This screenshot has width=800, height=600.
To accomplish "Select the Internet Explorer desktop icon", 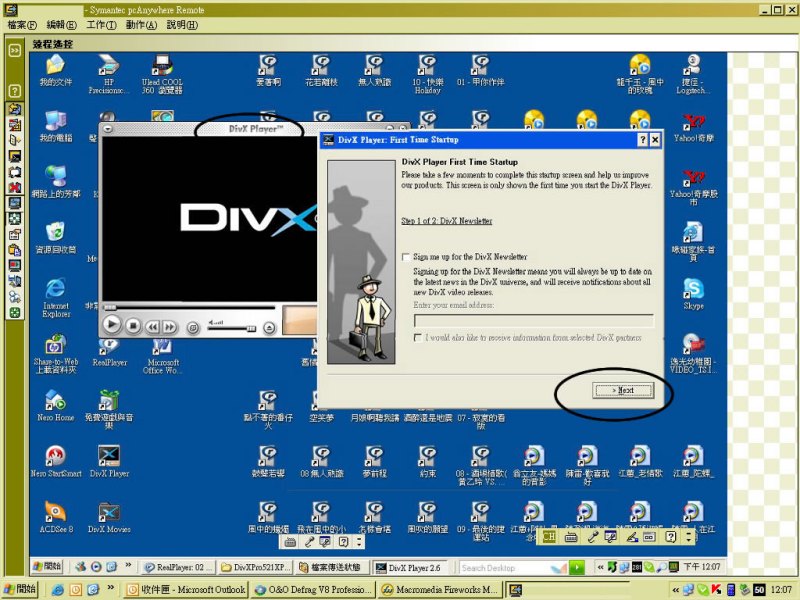I will pyautogui.click(x=56, y=298).
